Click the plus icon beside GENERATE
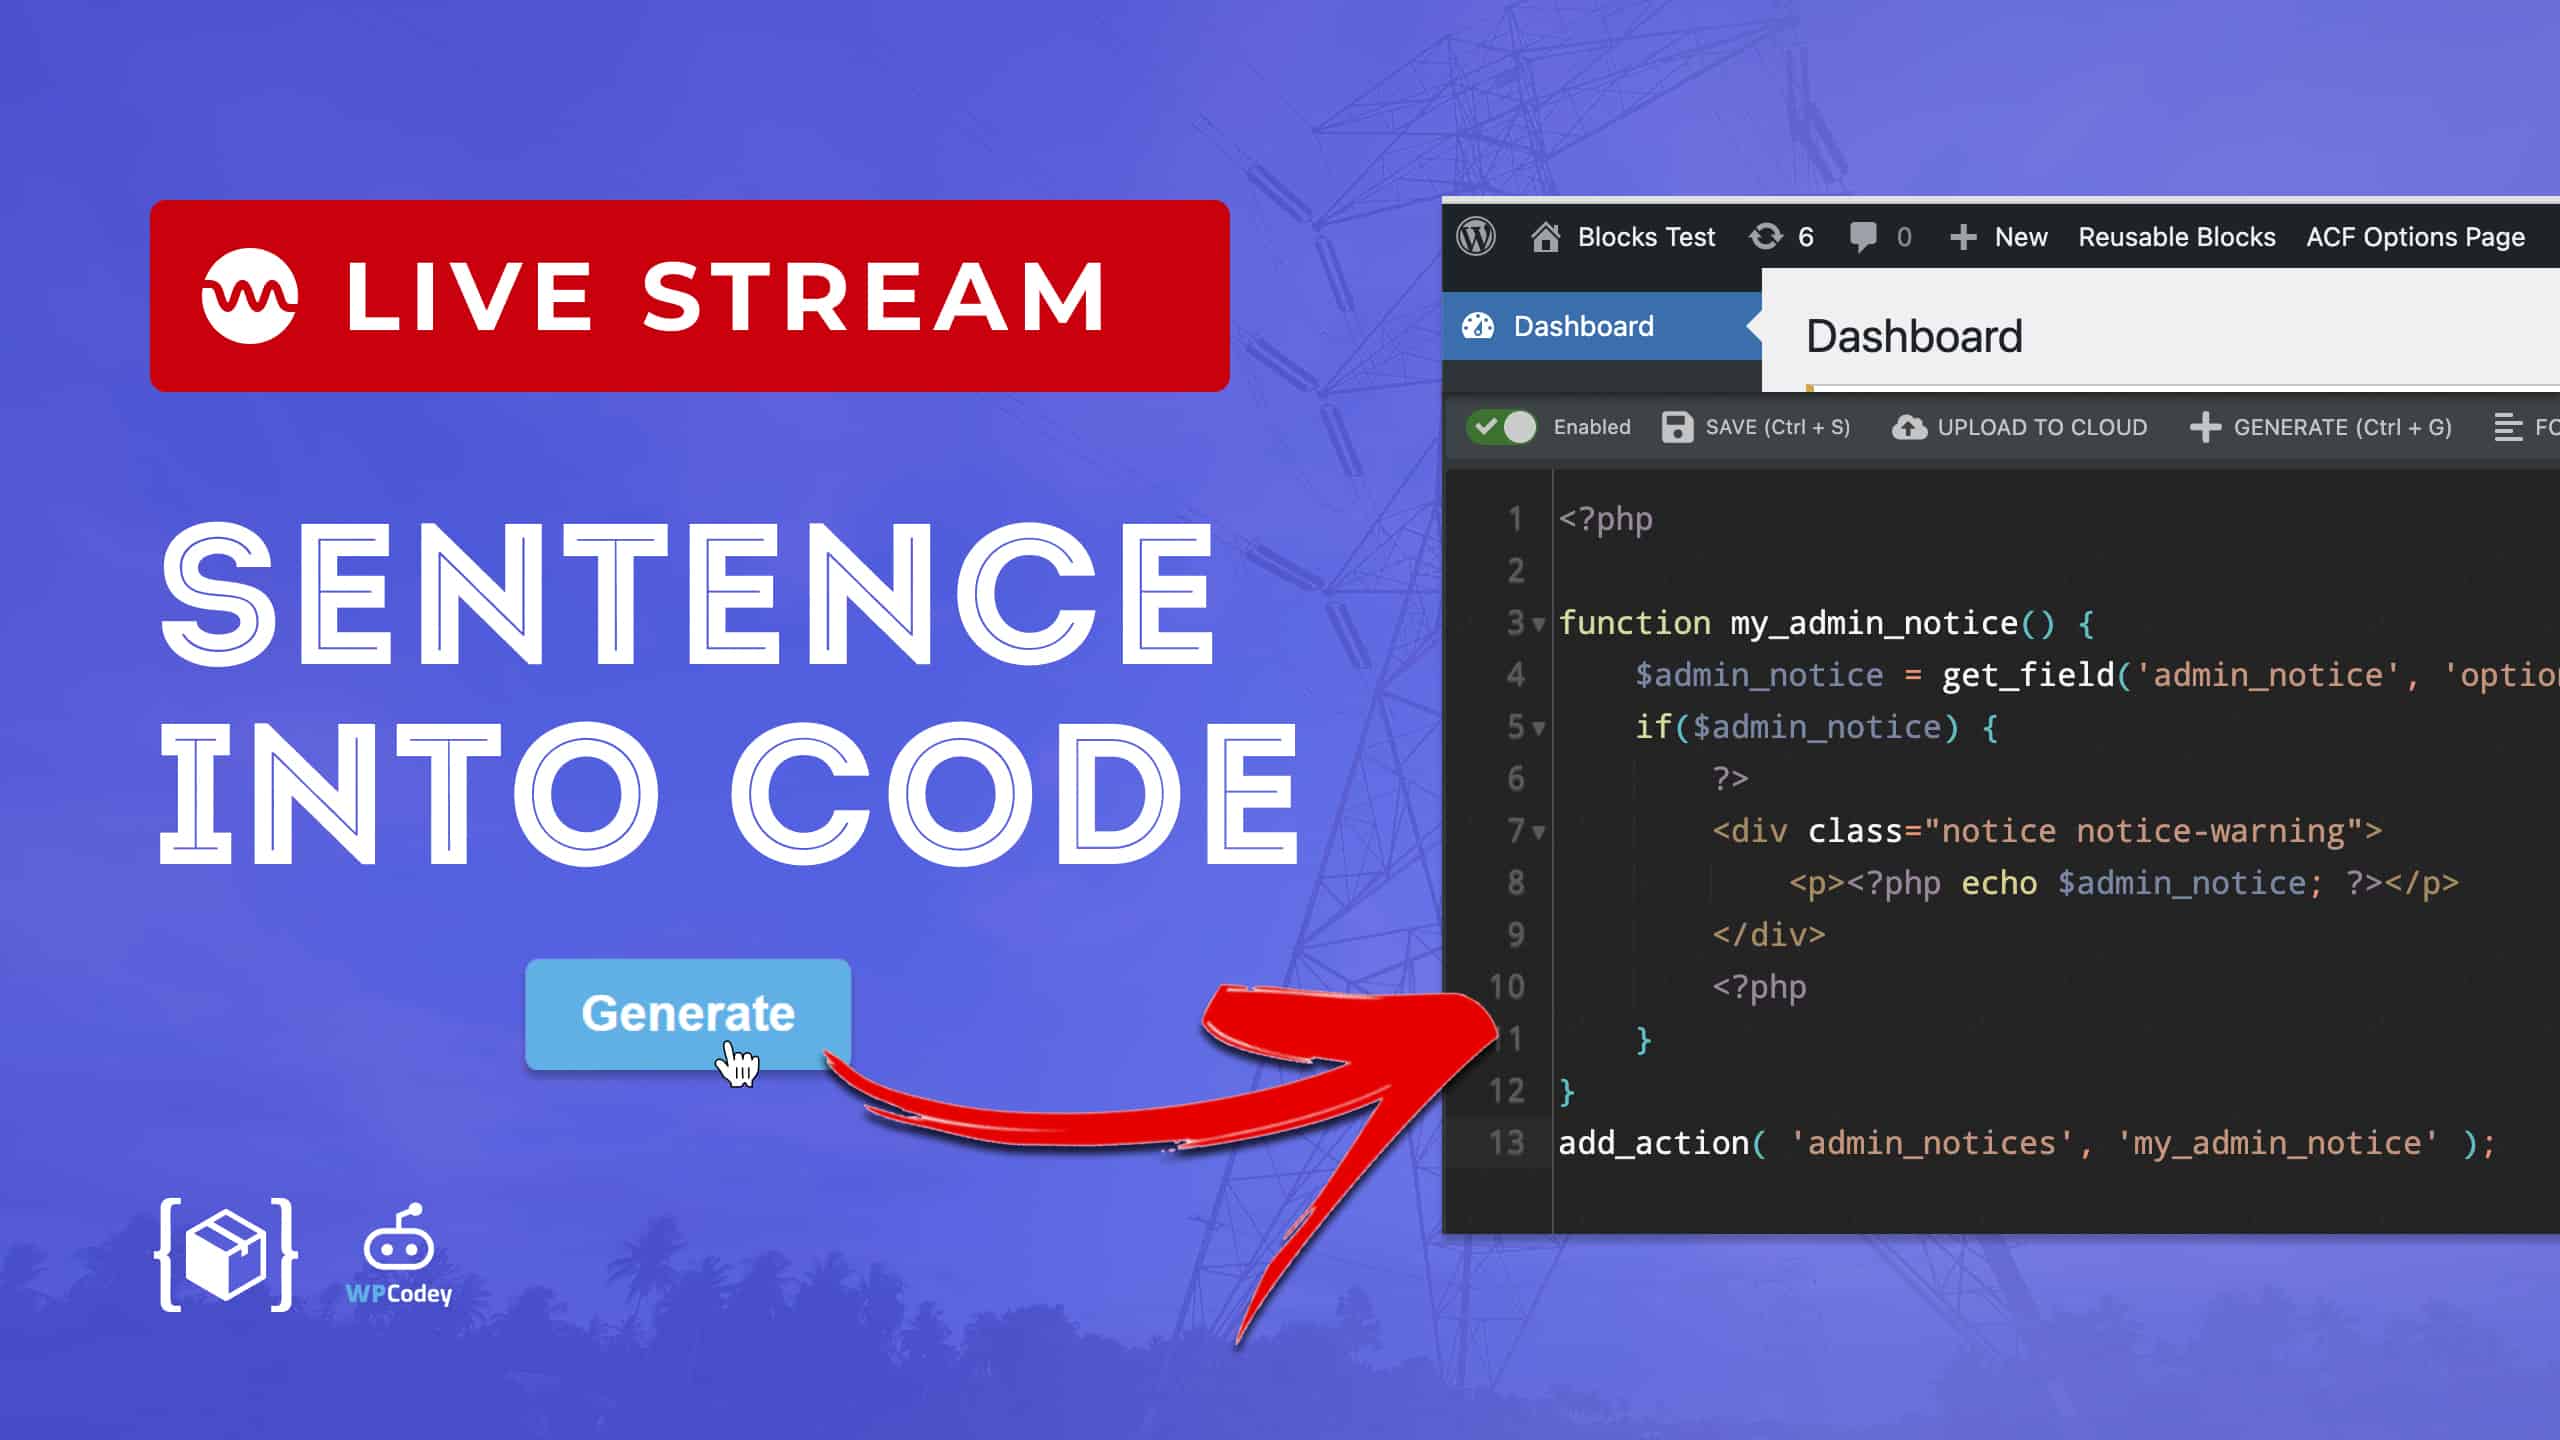Viewport: 2560px width, 1440px height. 2205,427
